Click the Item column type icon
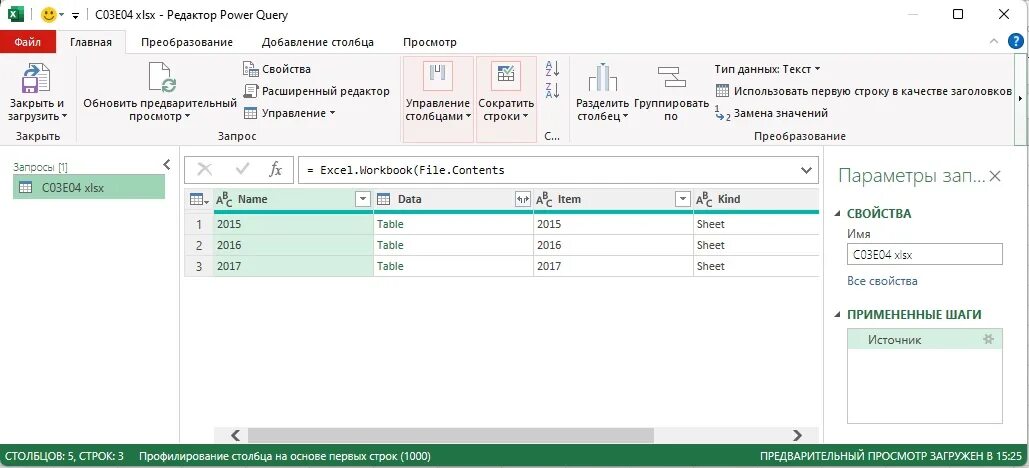1029x468 pixels. point(545,200)
